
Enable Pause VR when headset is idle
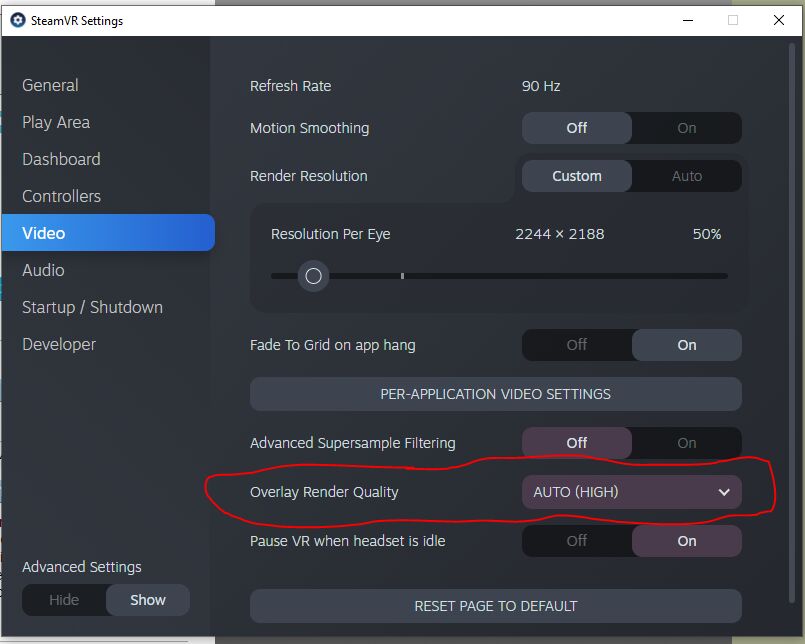(x=686, y=541)
